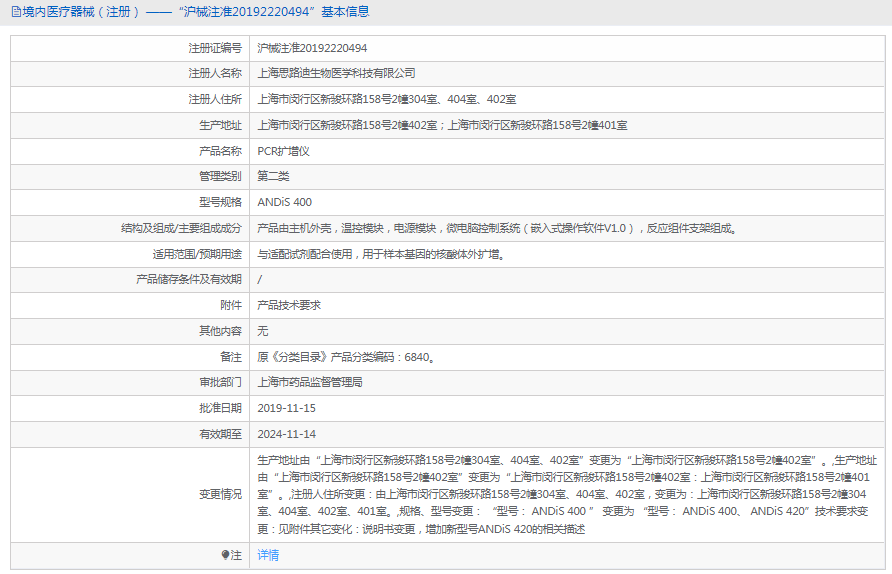Click the 有效期至 label

(220, 434)
